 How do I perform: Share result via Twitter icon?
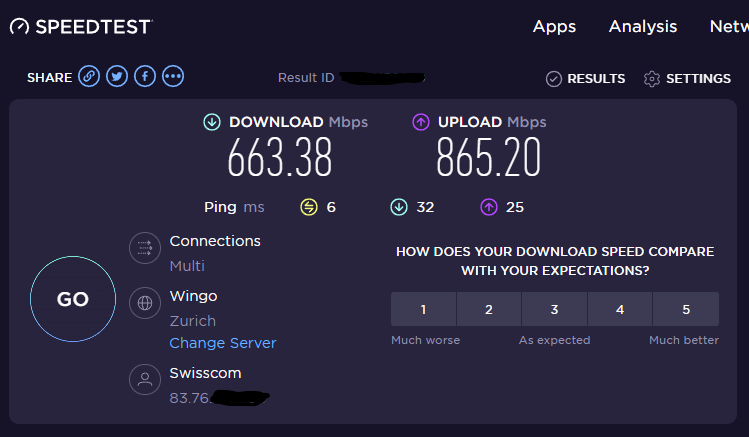click(117, 77)
